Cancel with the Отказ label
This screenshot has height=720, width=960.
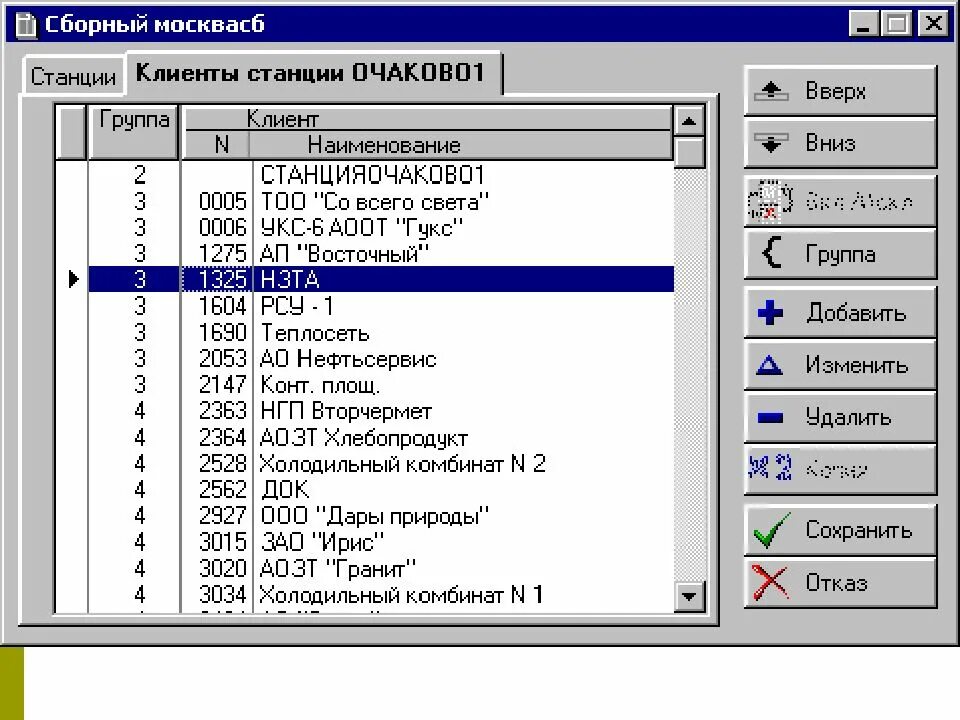click(x=836, y=582)
